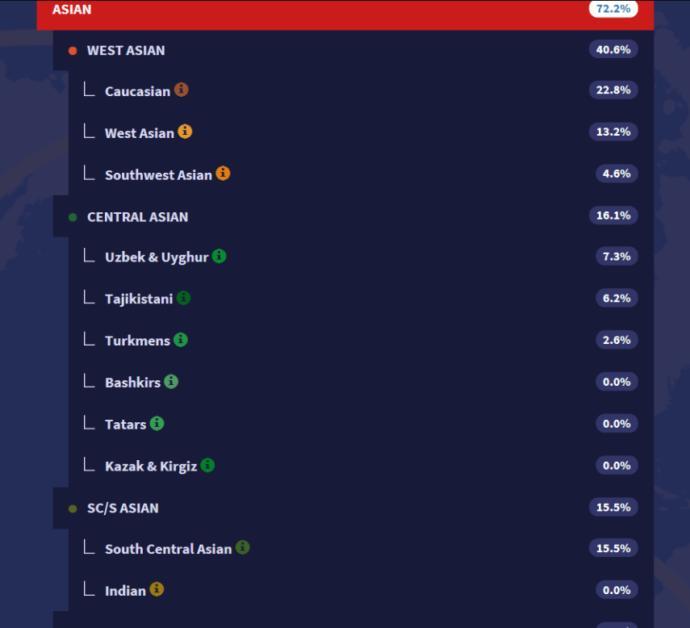
Task: Open the Turkmens info icon
Action: pyautogui.click(x=181, y=340)
